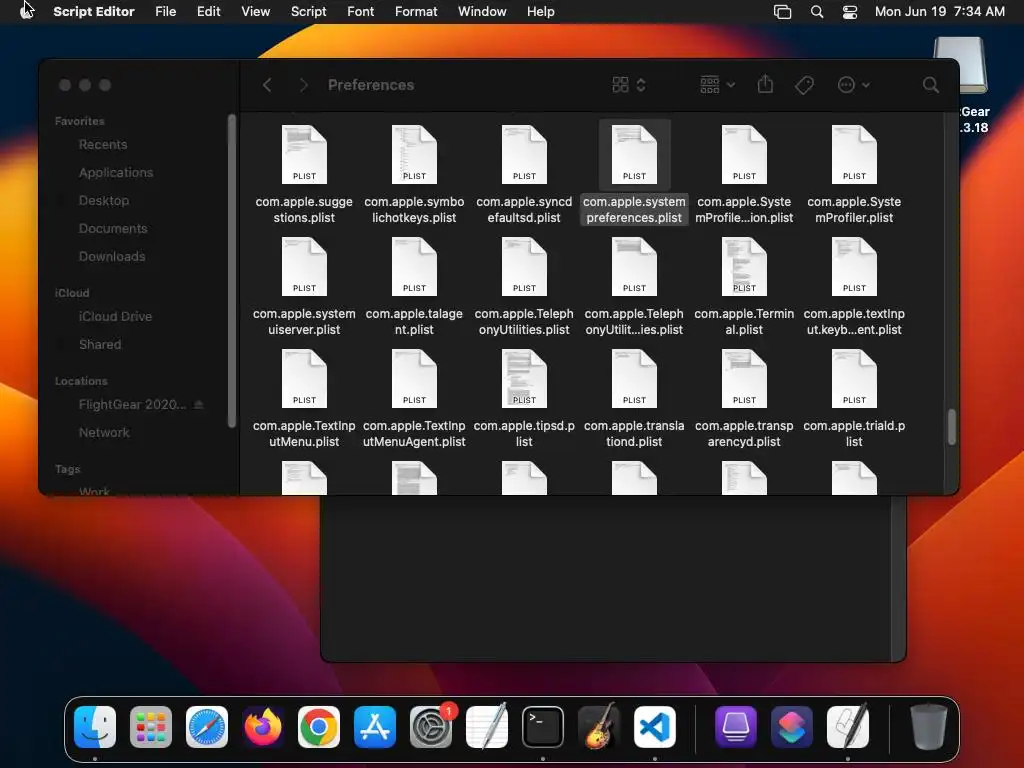This screenshot has width=1024, height=768.
Task: Open the Apple menu
Action: 27,11
